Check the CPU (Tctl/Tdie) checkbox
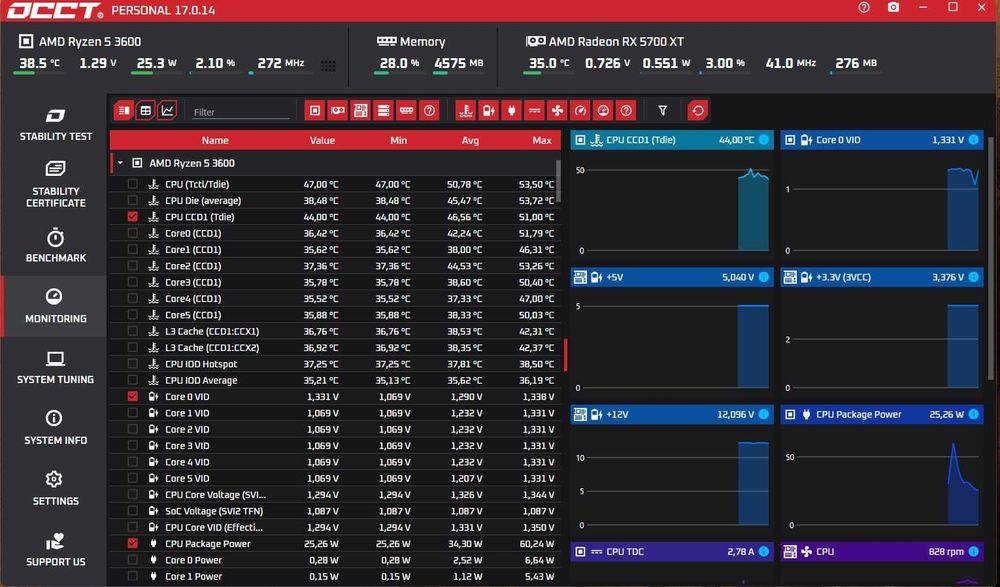 (x=132, y=184)
